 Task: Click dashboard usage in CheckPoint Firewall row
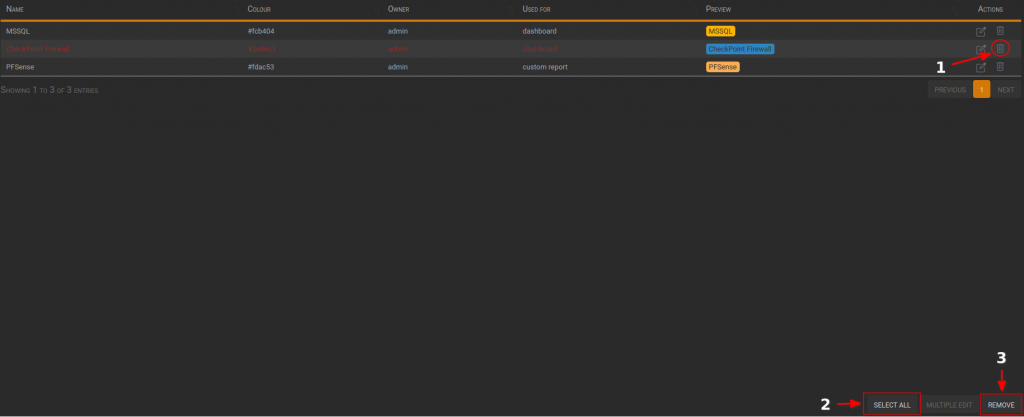[x=539, y=49]
